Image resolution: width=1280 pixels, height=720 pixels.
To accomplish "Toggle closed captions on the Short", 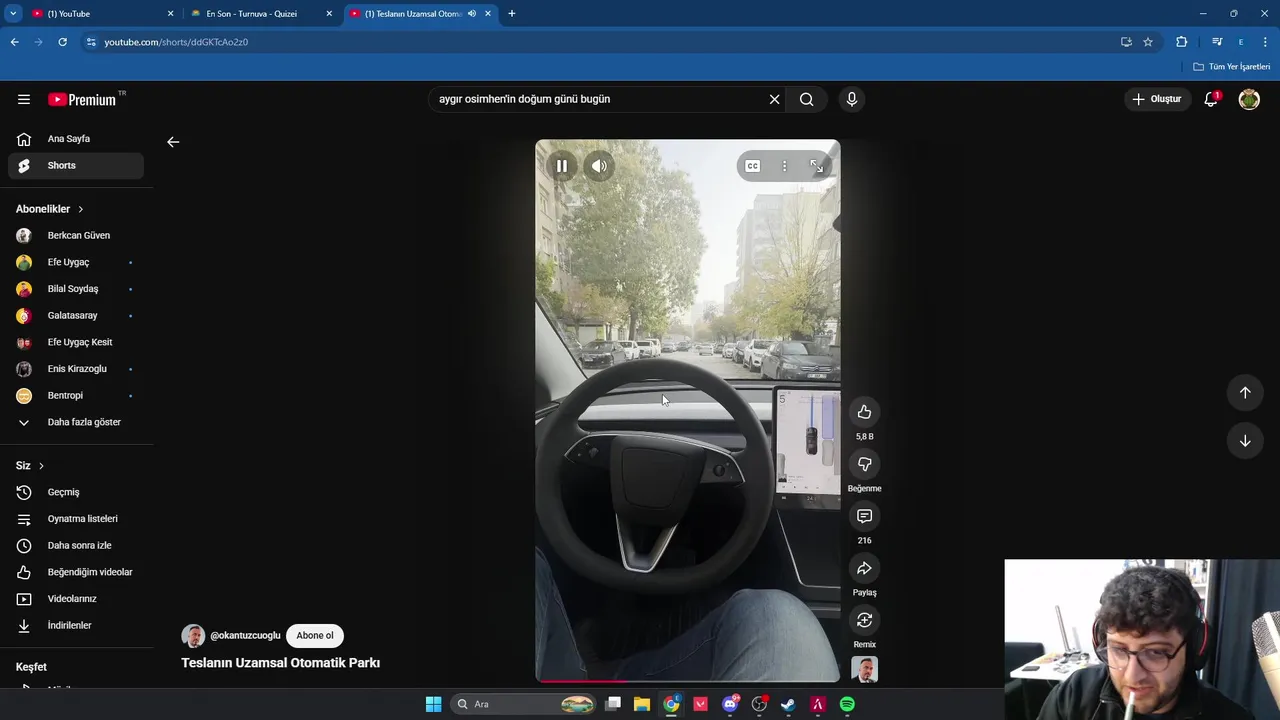I will 752,166.
